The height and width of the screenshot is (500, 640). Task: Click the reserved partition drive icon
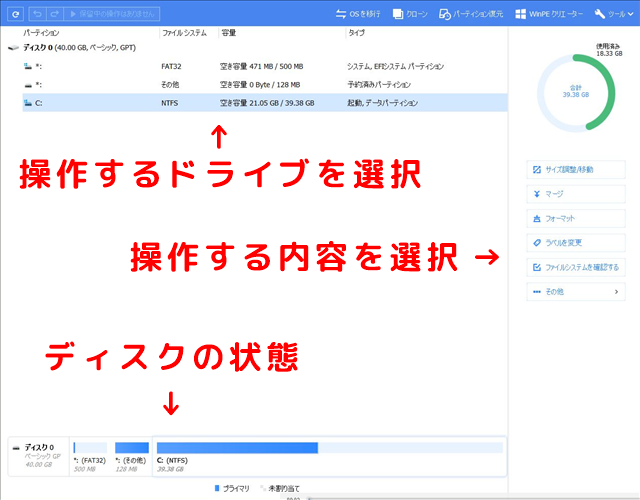click(x=28, y=85)
